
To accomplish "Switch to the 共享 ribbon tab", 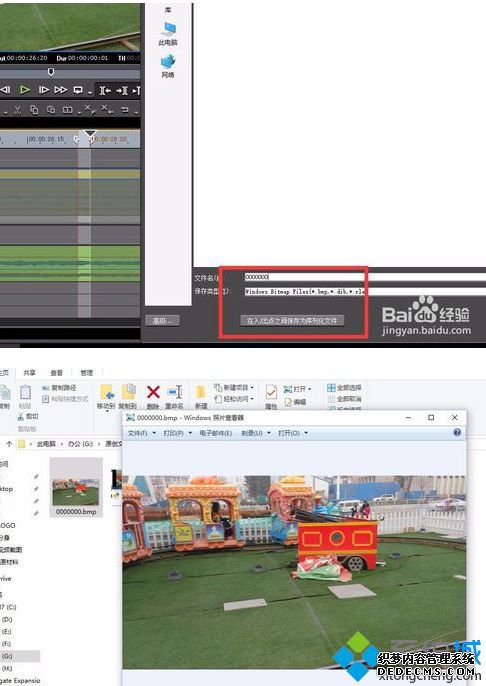I will coord(29,373).
